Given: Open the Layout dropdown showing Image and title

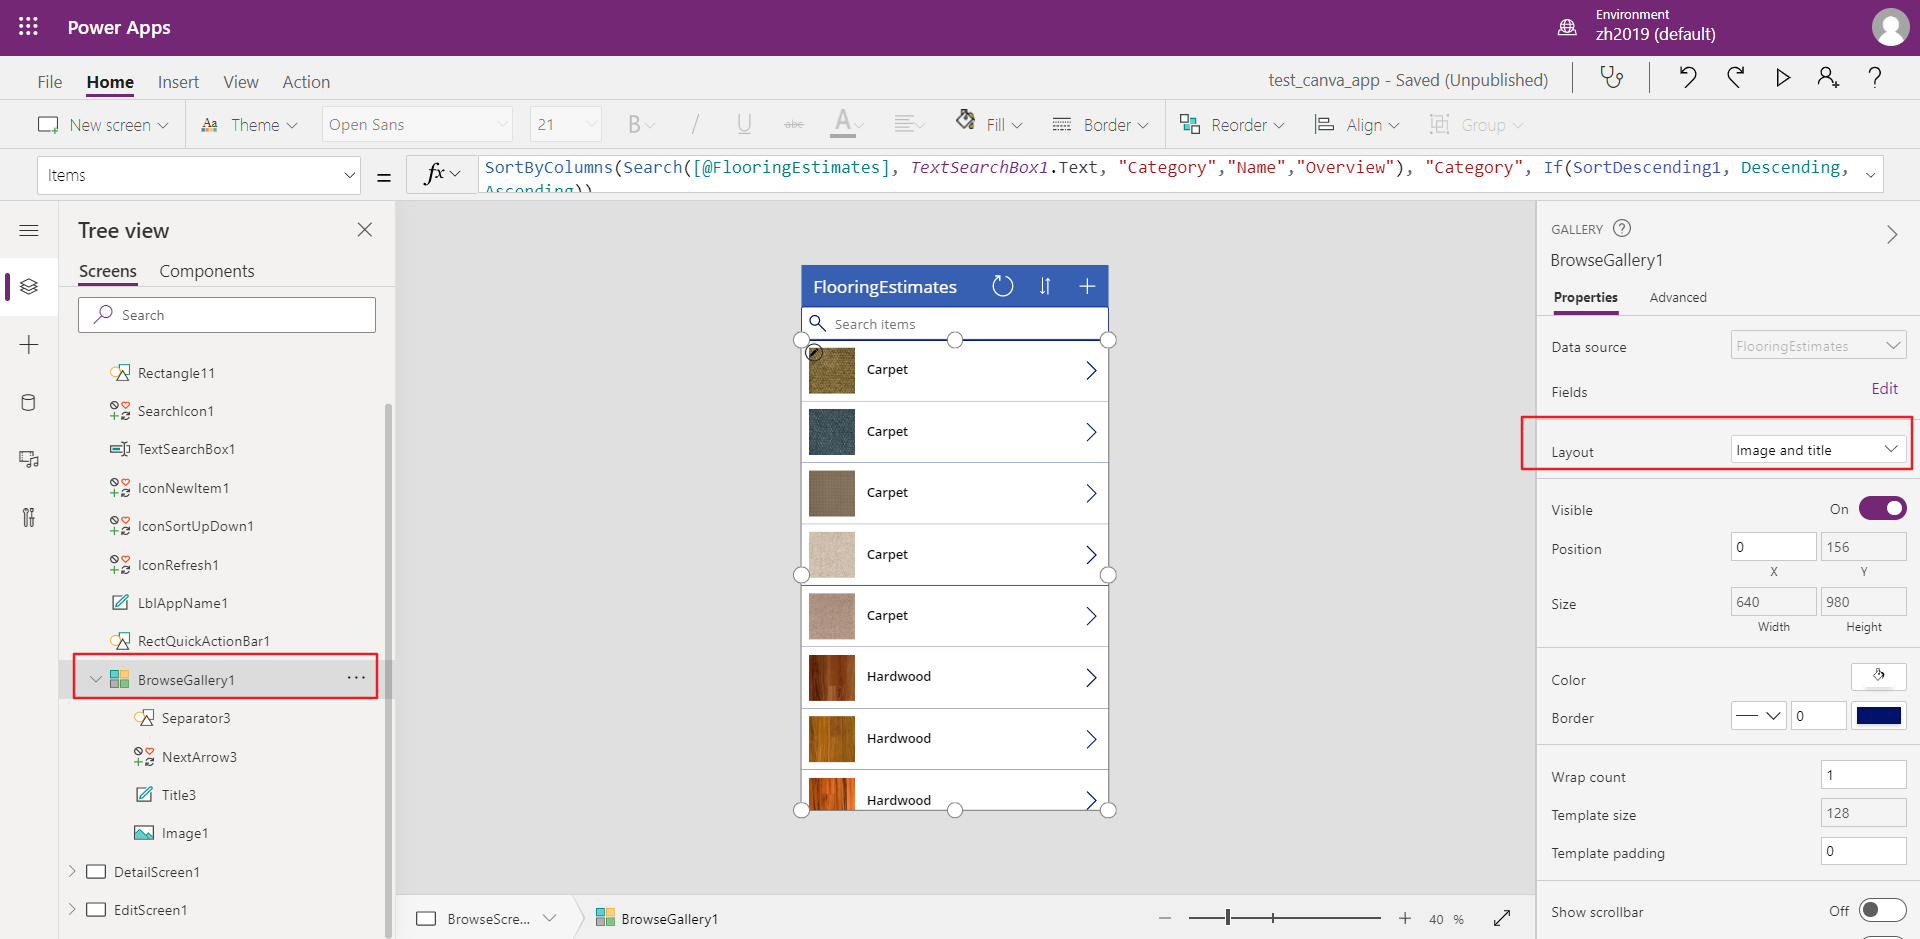Looking at the screenshot, I should (x=1817, y=450).
